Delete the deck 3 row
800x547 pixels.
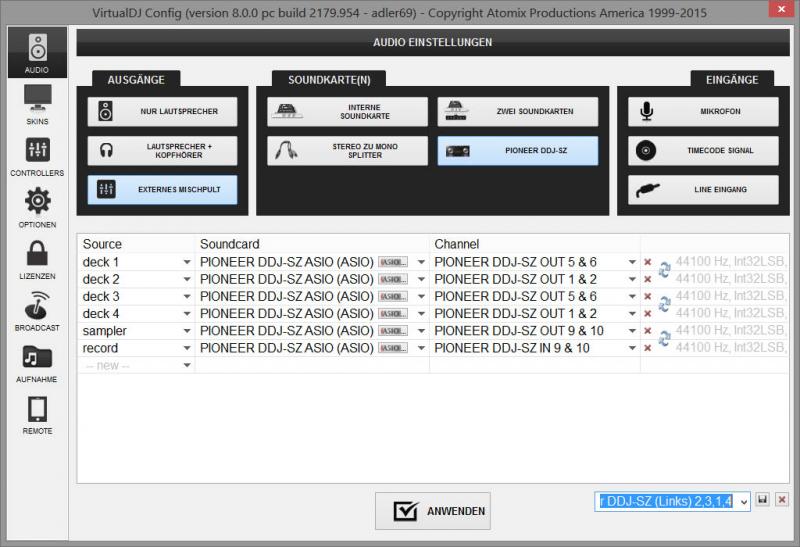click(x=647, y=296)
